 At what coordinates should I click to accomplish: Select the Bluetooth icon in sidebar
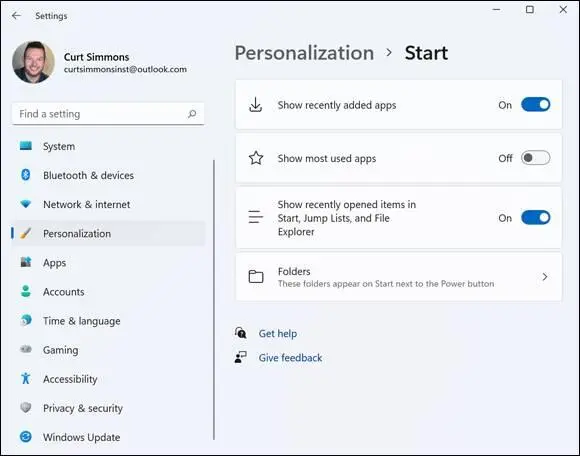point(26,175)
